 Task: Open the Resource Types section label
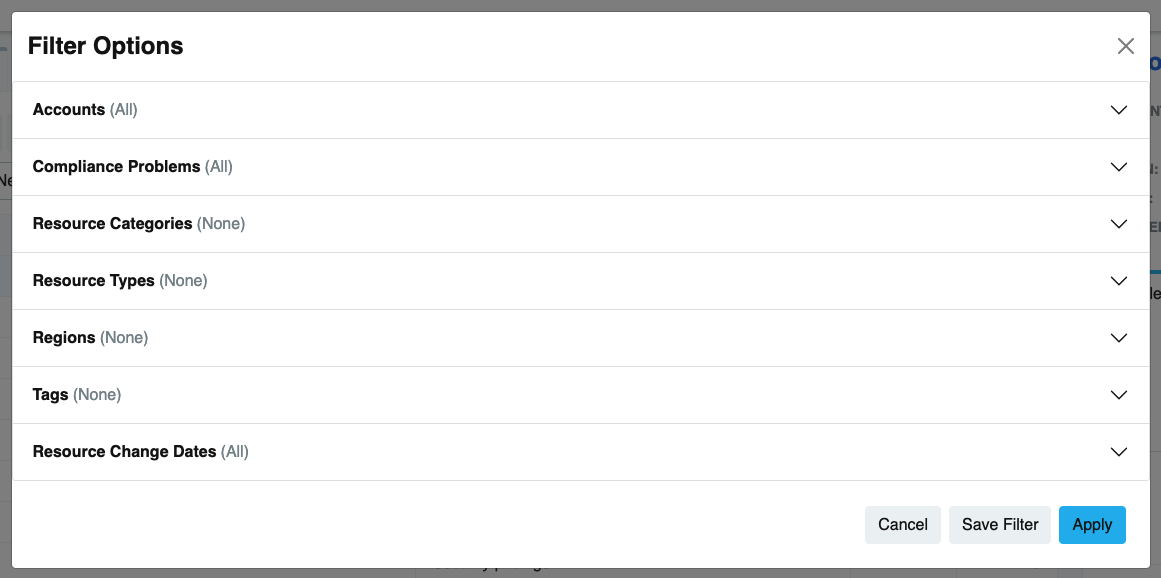(93, 281)
